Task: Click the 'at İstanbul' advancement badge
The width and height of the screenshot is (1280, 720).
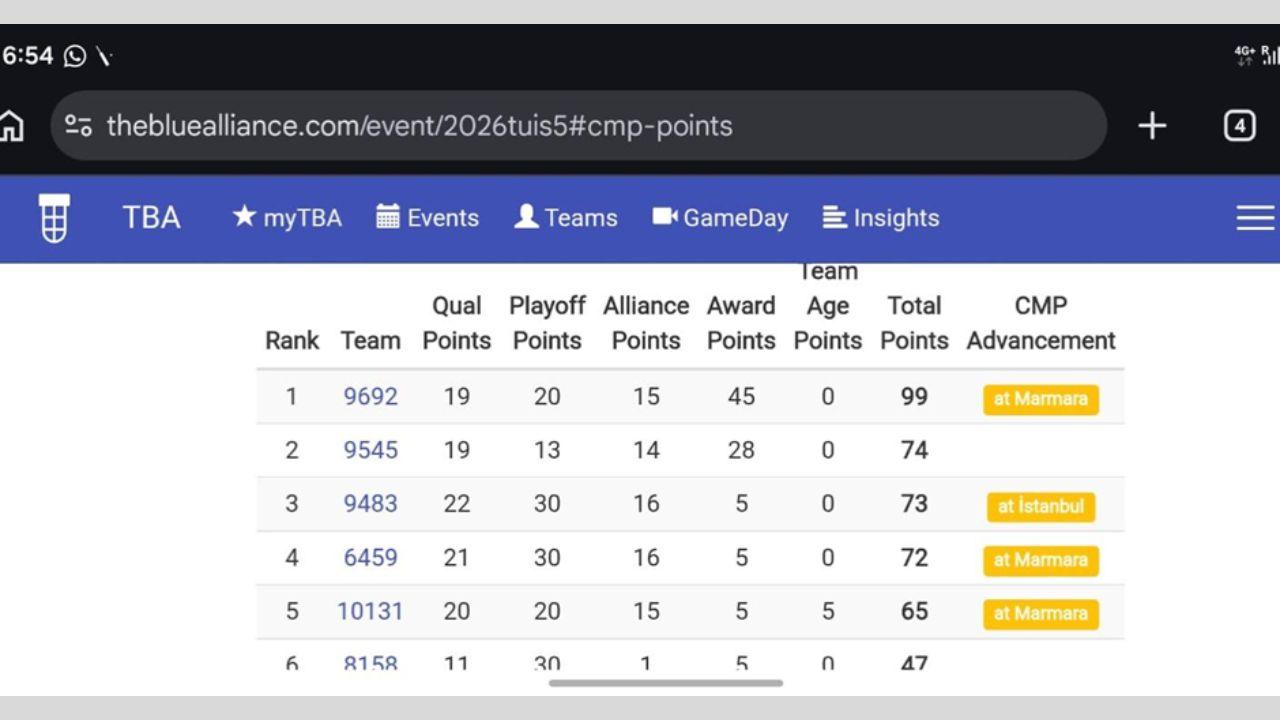Action: coord(1040,506)
